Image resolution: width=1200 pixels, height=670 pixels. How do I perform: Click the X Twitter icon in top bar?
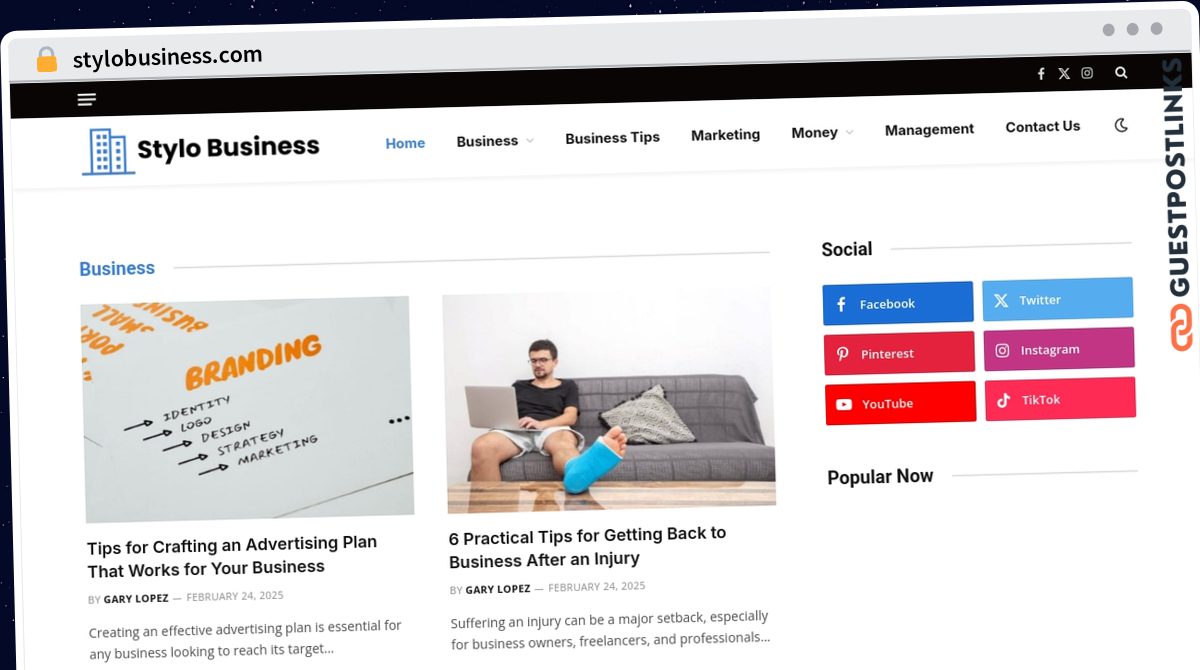[x=1064, y=73]
